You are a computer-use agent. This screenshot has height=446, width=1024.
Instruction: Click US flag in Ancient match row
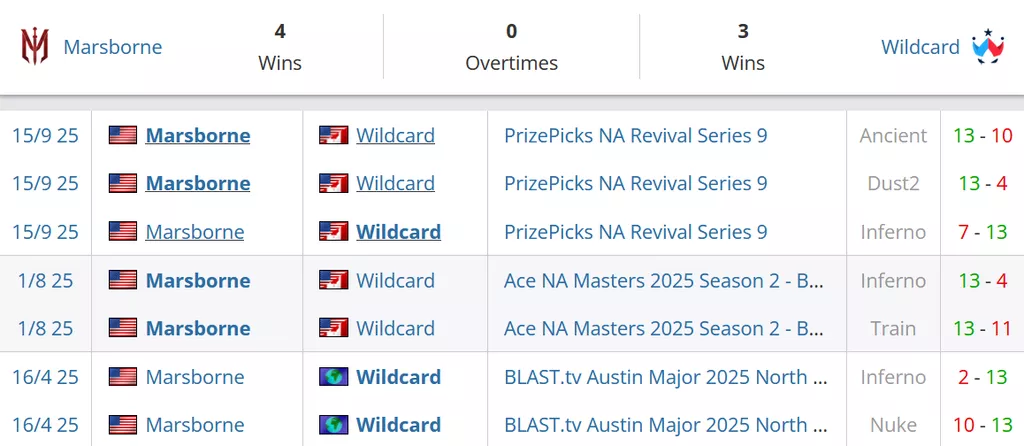click(123, 135)
